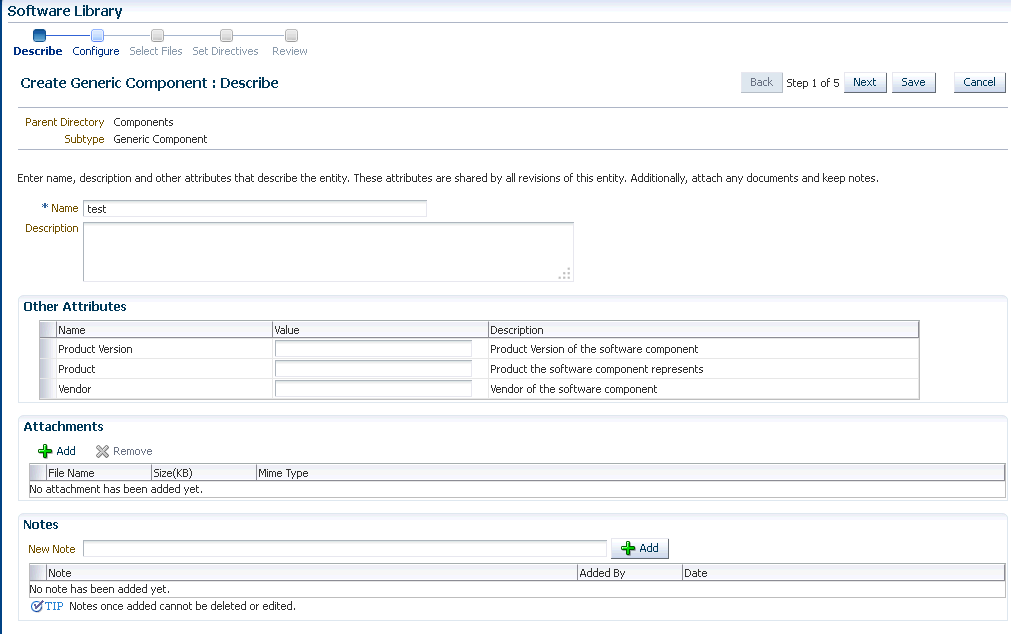Click the Name column header in Other Attributes
1011x634 pixels.
pyautogui.click(x=164, y=330)
